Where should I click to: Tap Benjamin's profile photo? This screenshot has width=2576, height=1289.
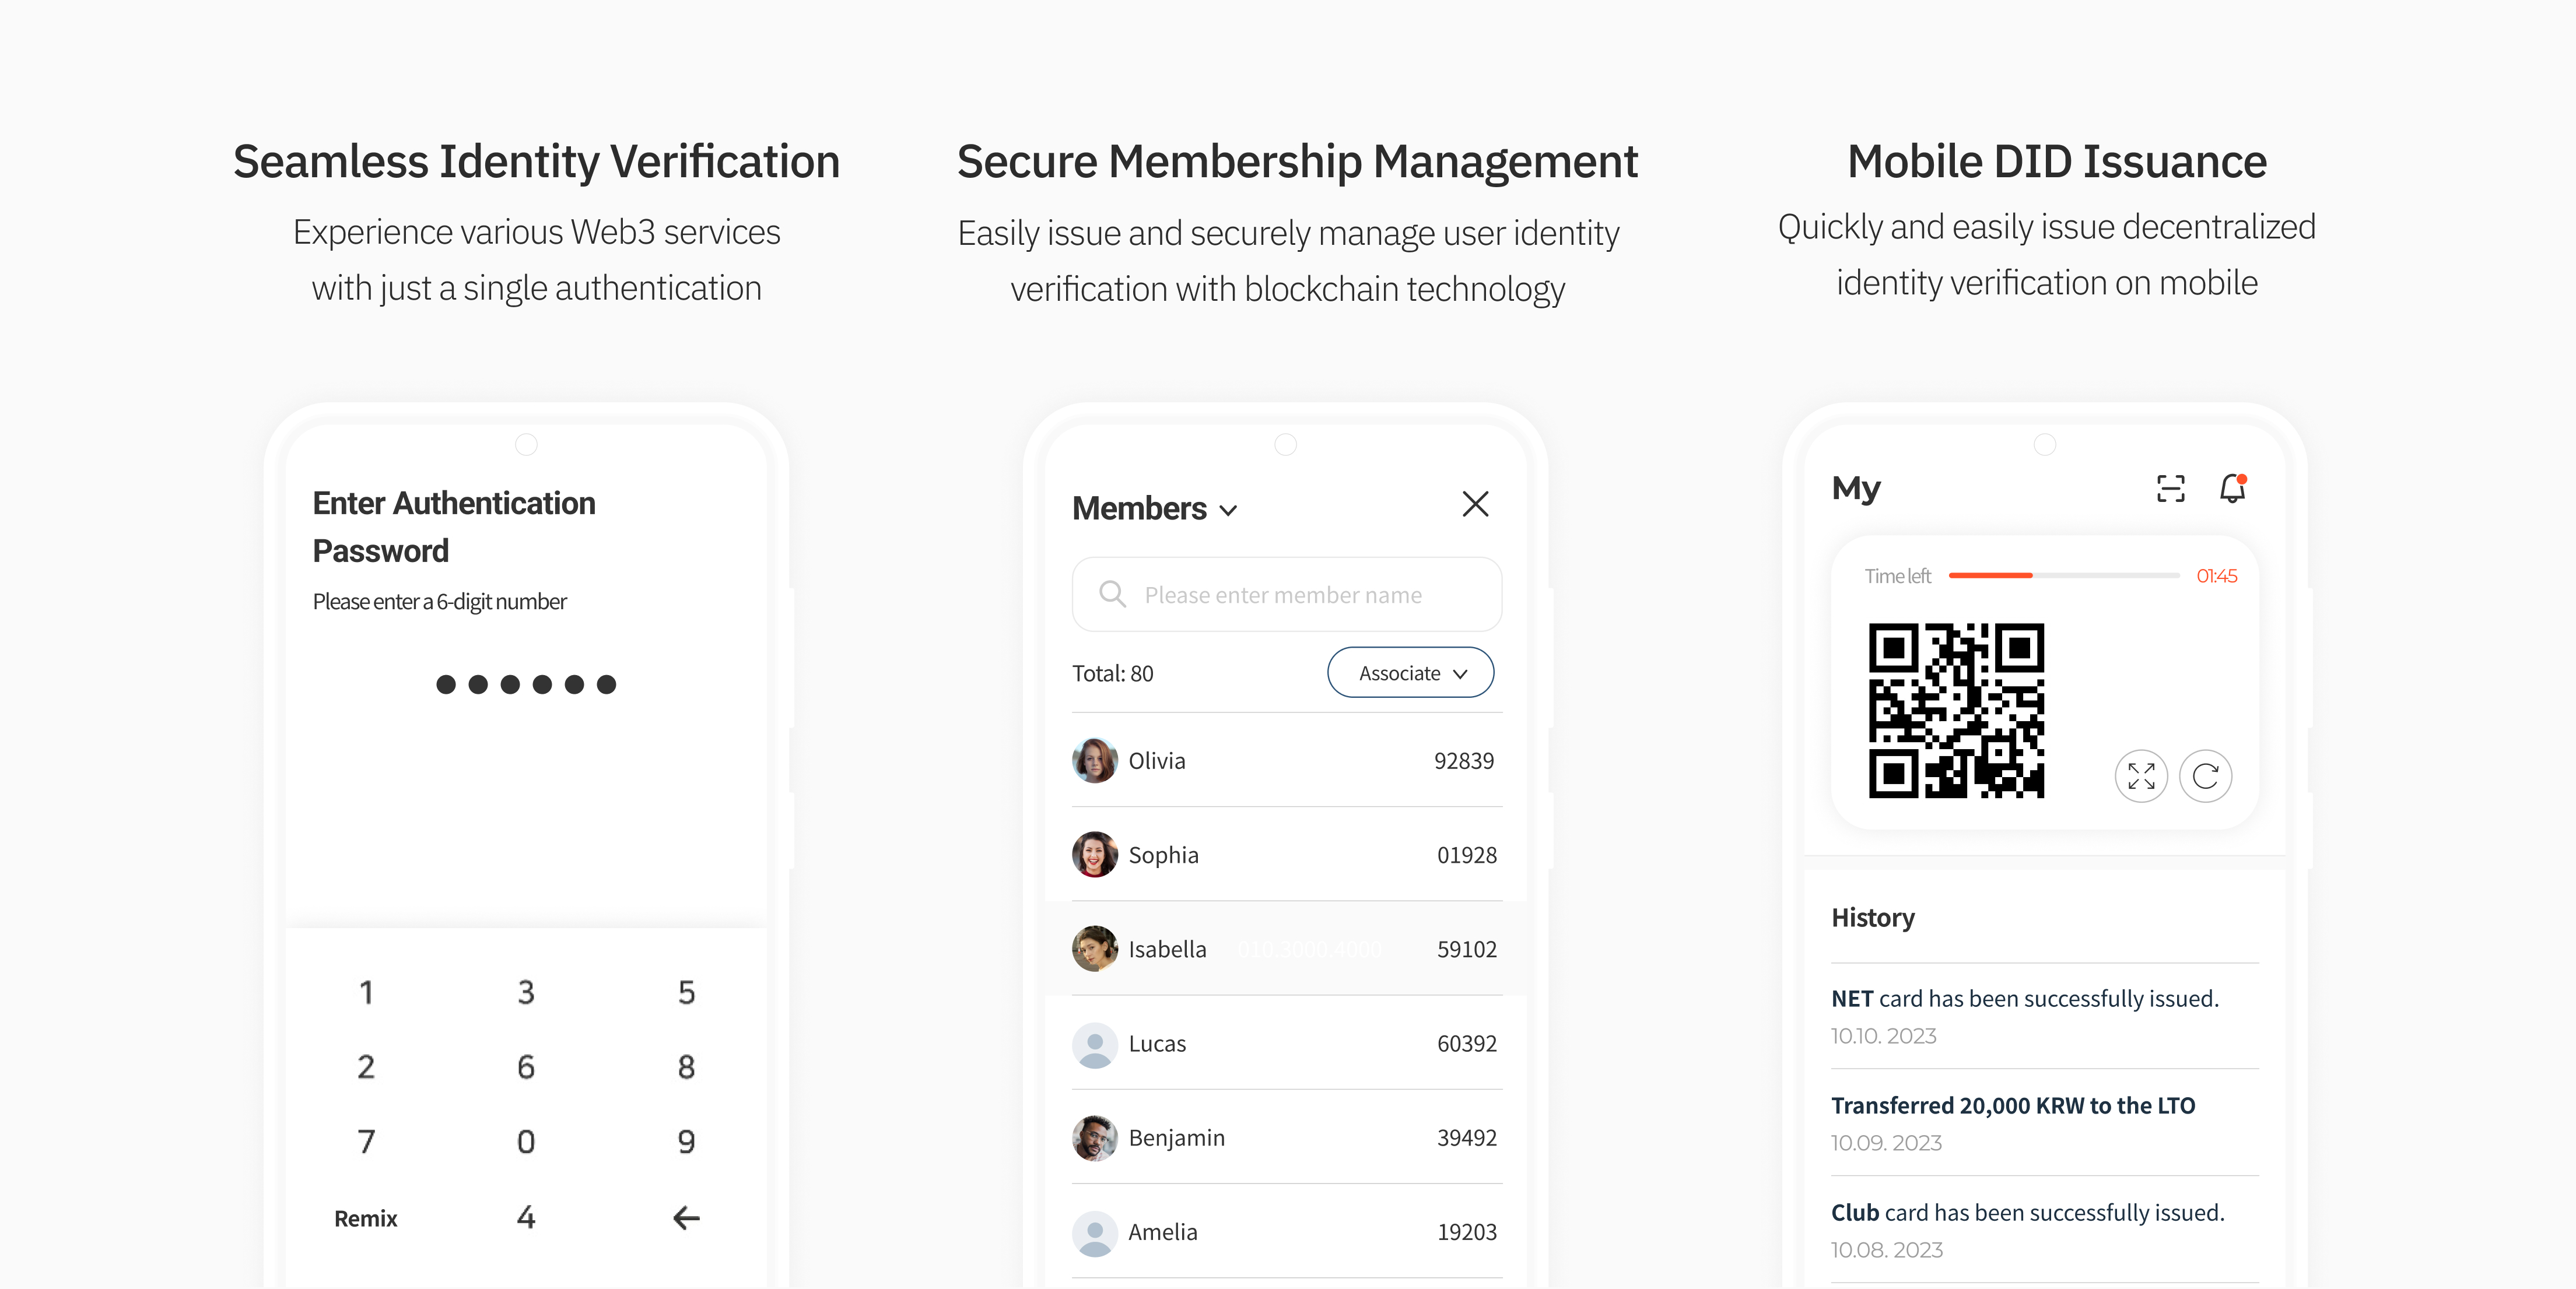(1095, 1138)
